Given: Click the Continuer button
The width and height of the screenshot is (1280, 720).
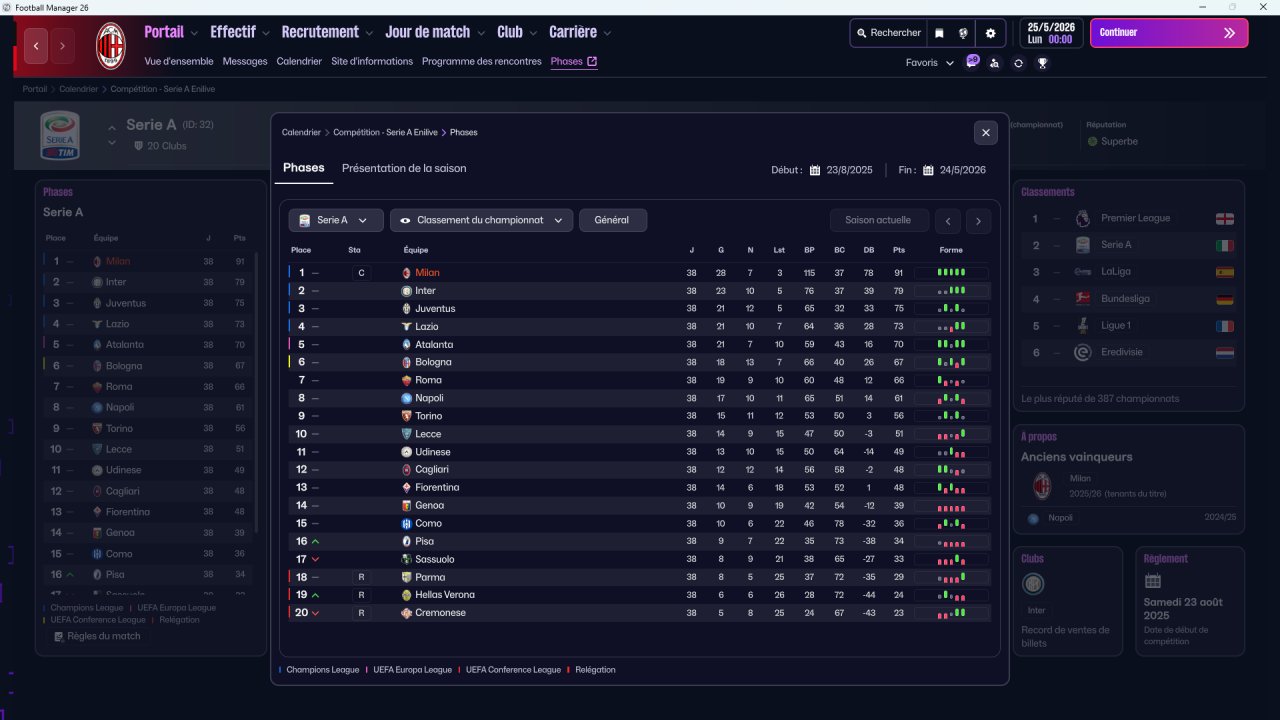Looking at the screenshot, I should pos(1169,33).
